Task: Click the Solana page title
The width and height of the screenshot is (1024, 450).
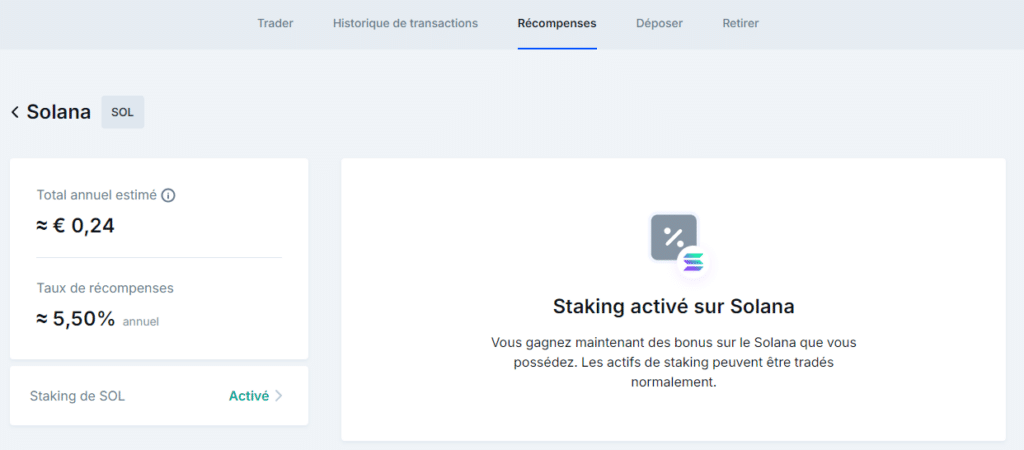Action: click(58, 112)
